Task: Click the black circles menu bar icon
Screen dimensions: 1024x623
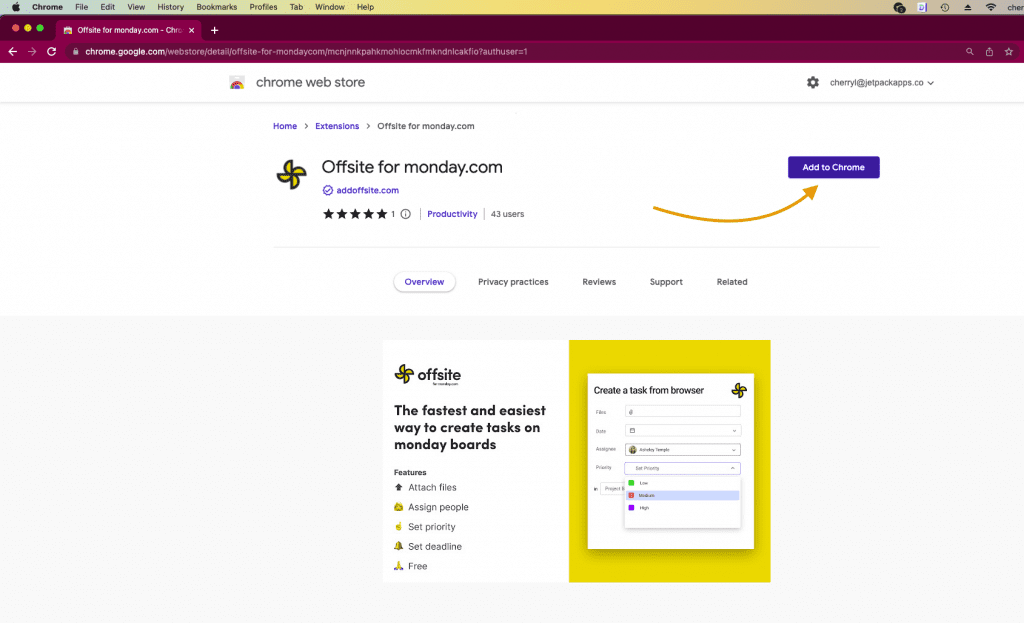Action: tap(899, 7)
